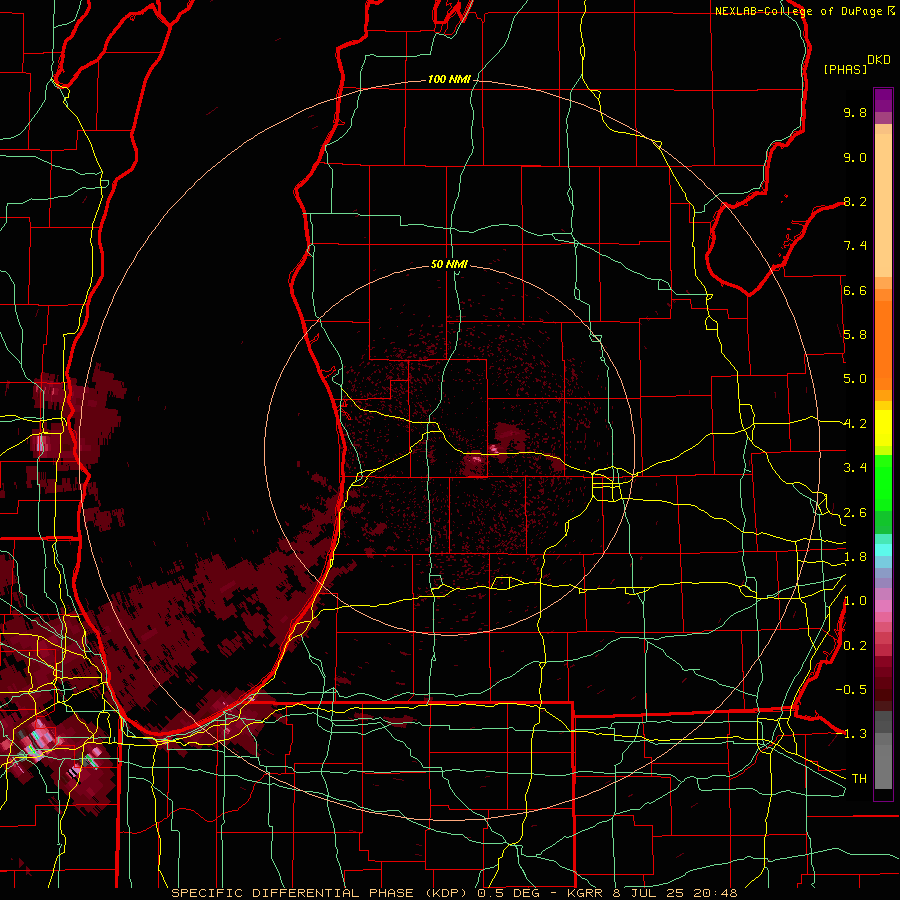Viewport: 900px width, 900px height.
Task: Click the 9.0 value on the legend
Action: 855,157
